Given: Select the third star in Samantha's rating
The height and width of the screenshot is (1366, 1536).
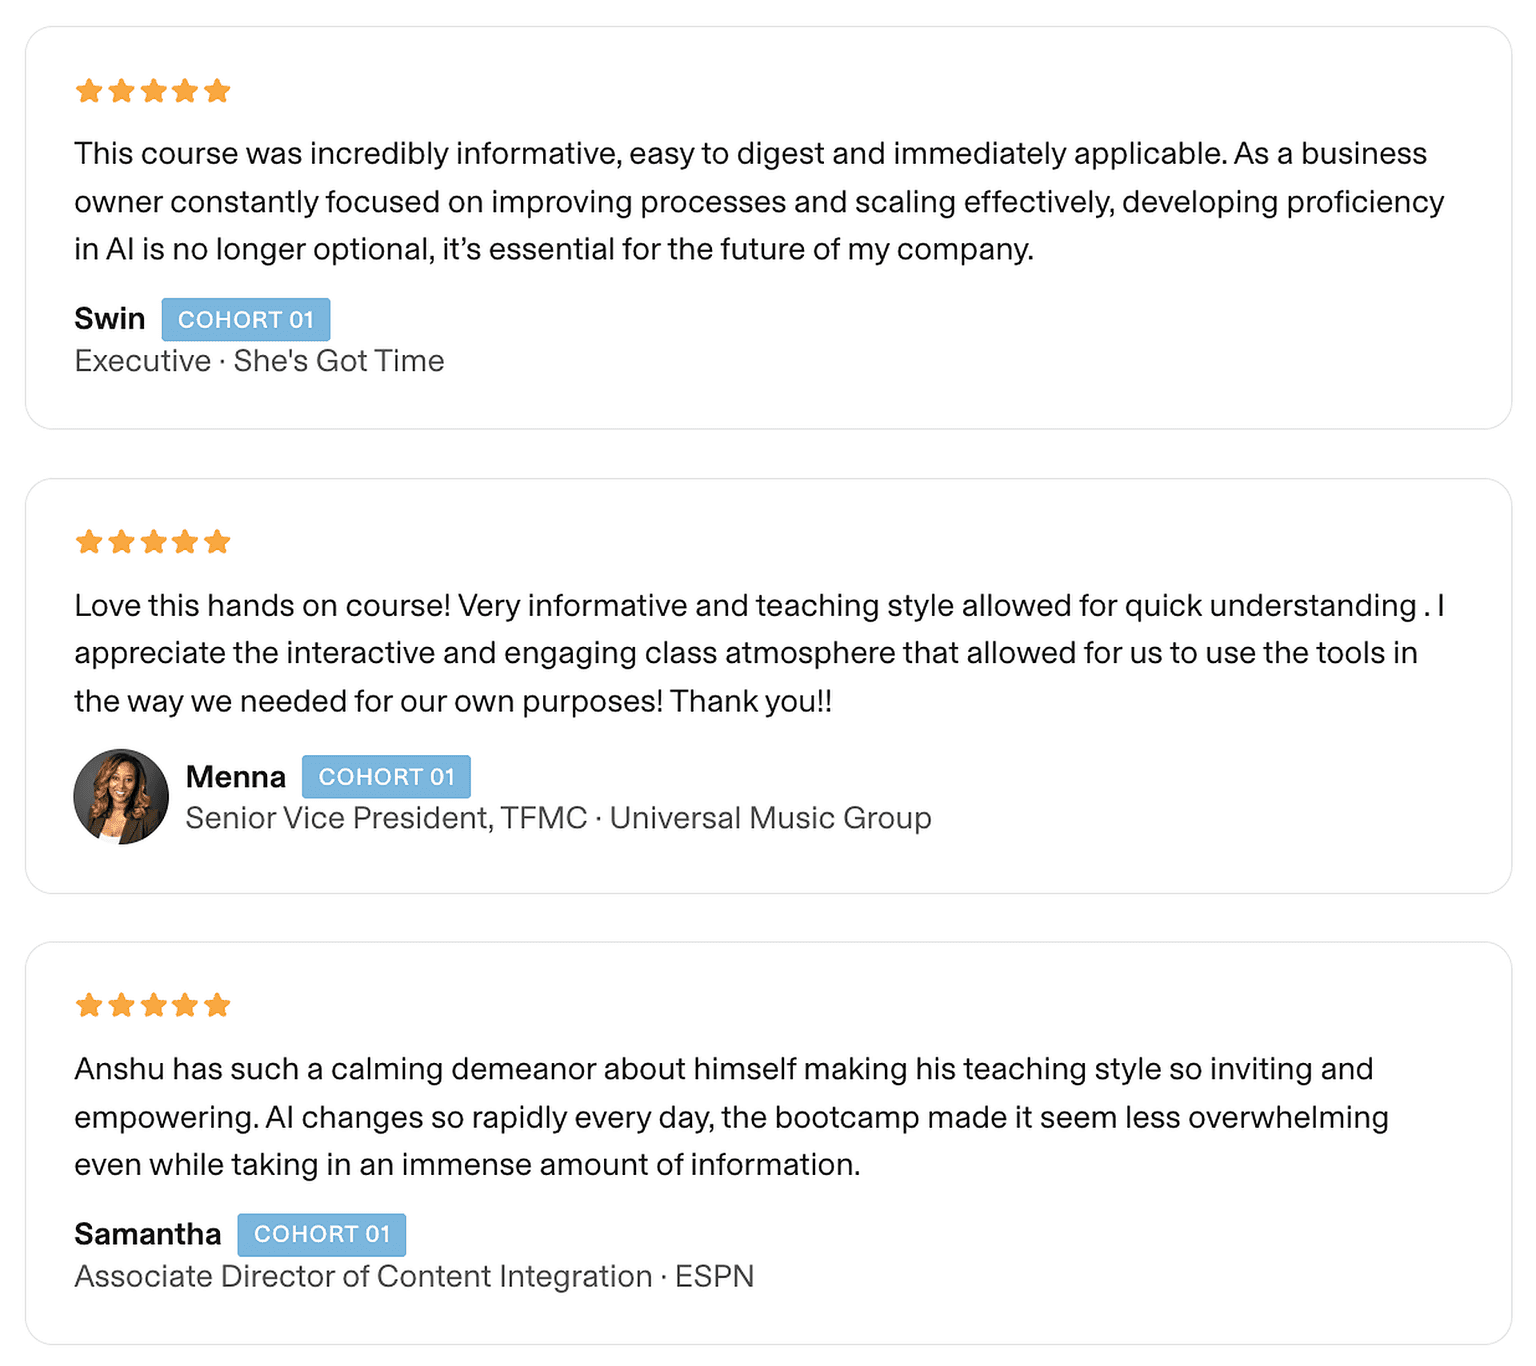Looking at the screenshot, I should [153, 1005].
